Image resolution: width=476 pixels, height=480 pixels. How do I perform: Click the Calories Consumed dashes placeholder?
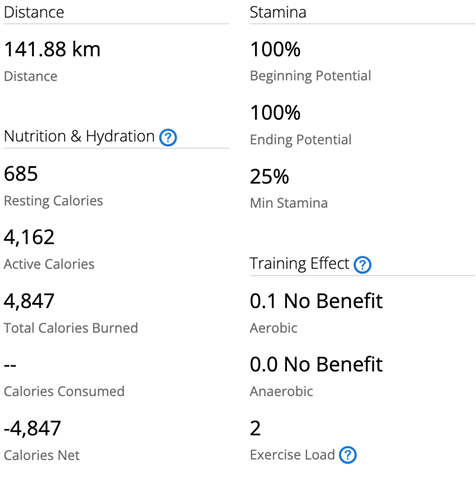tap(10, 365)
